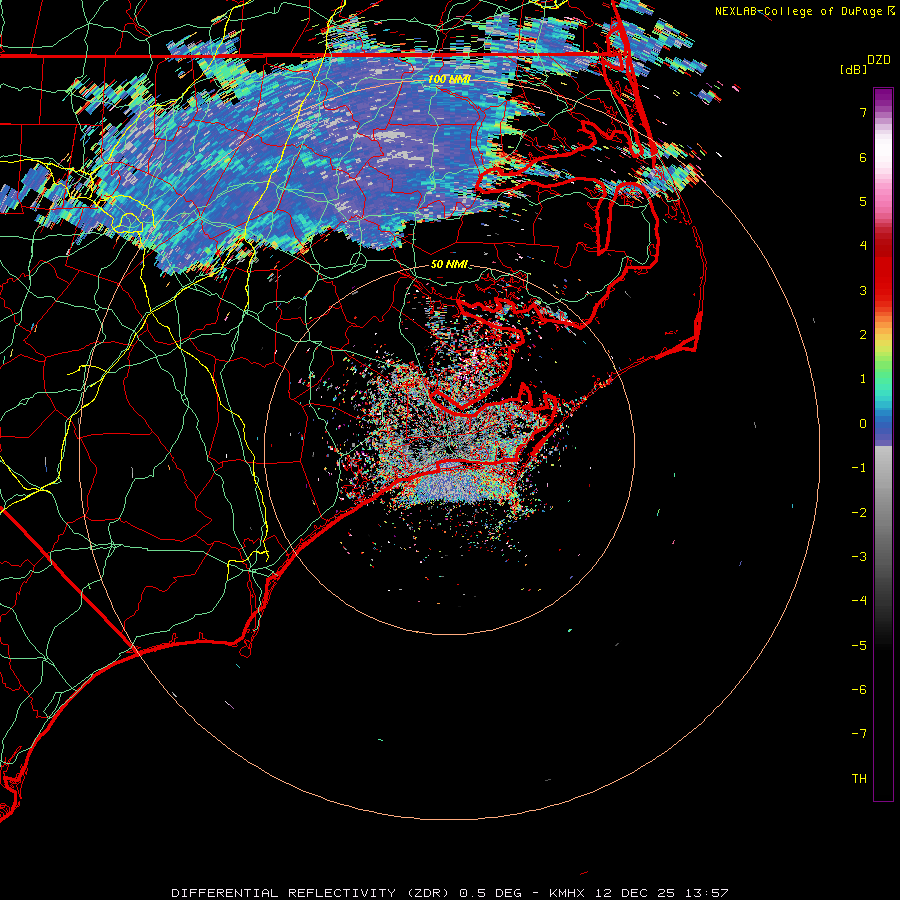Click the 6 dB scale value
The width and height of the screenshot is (900, 900).
[863, 157]
